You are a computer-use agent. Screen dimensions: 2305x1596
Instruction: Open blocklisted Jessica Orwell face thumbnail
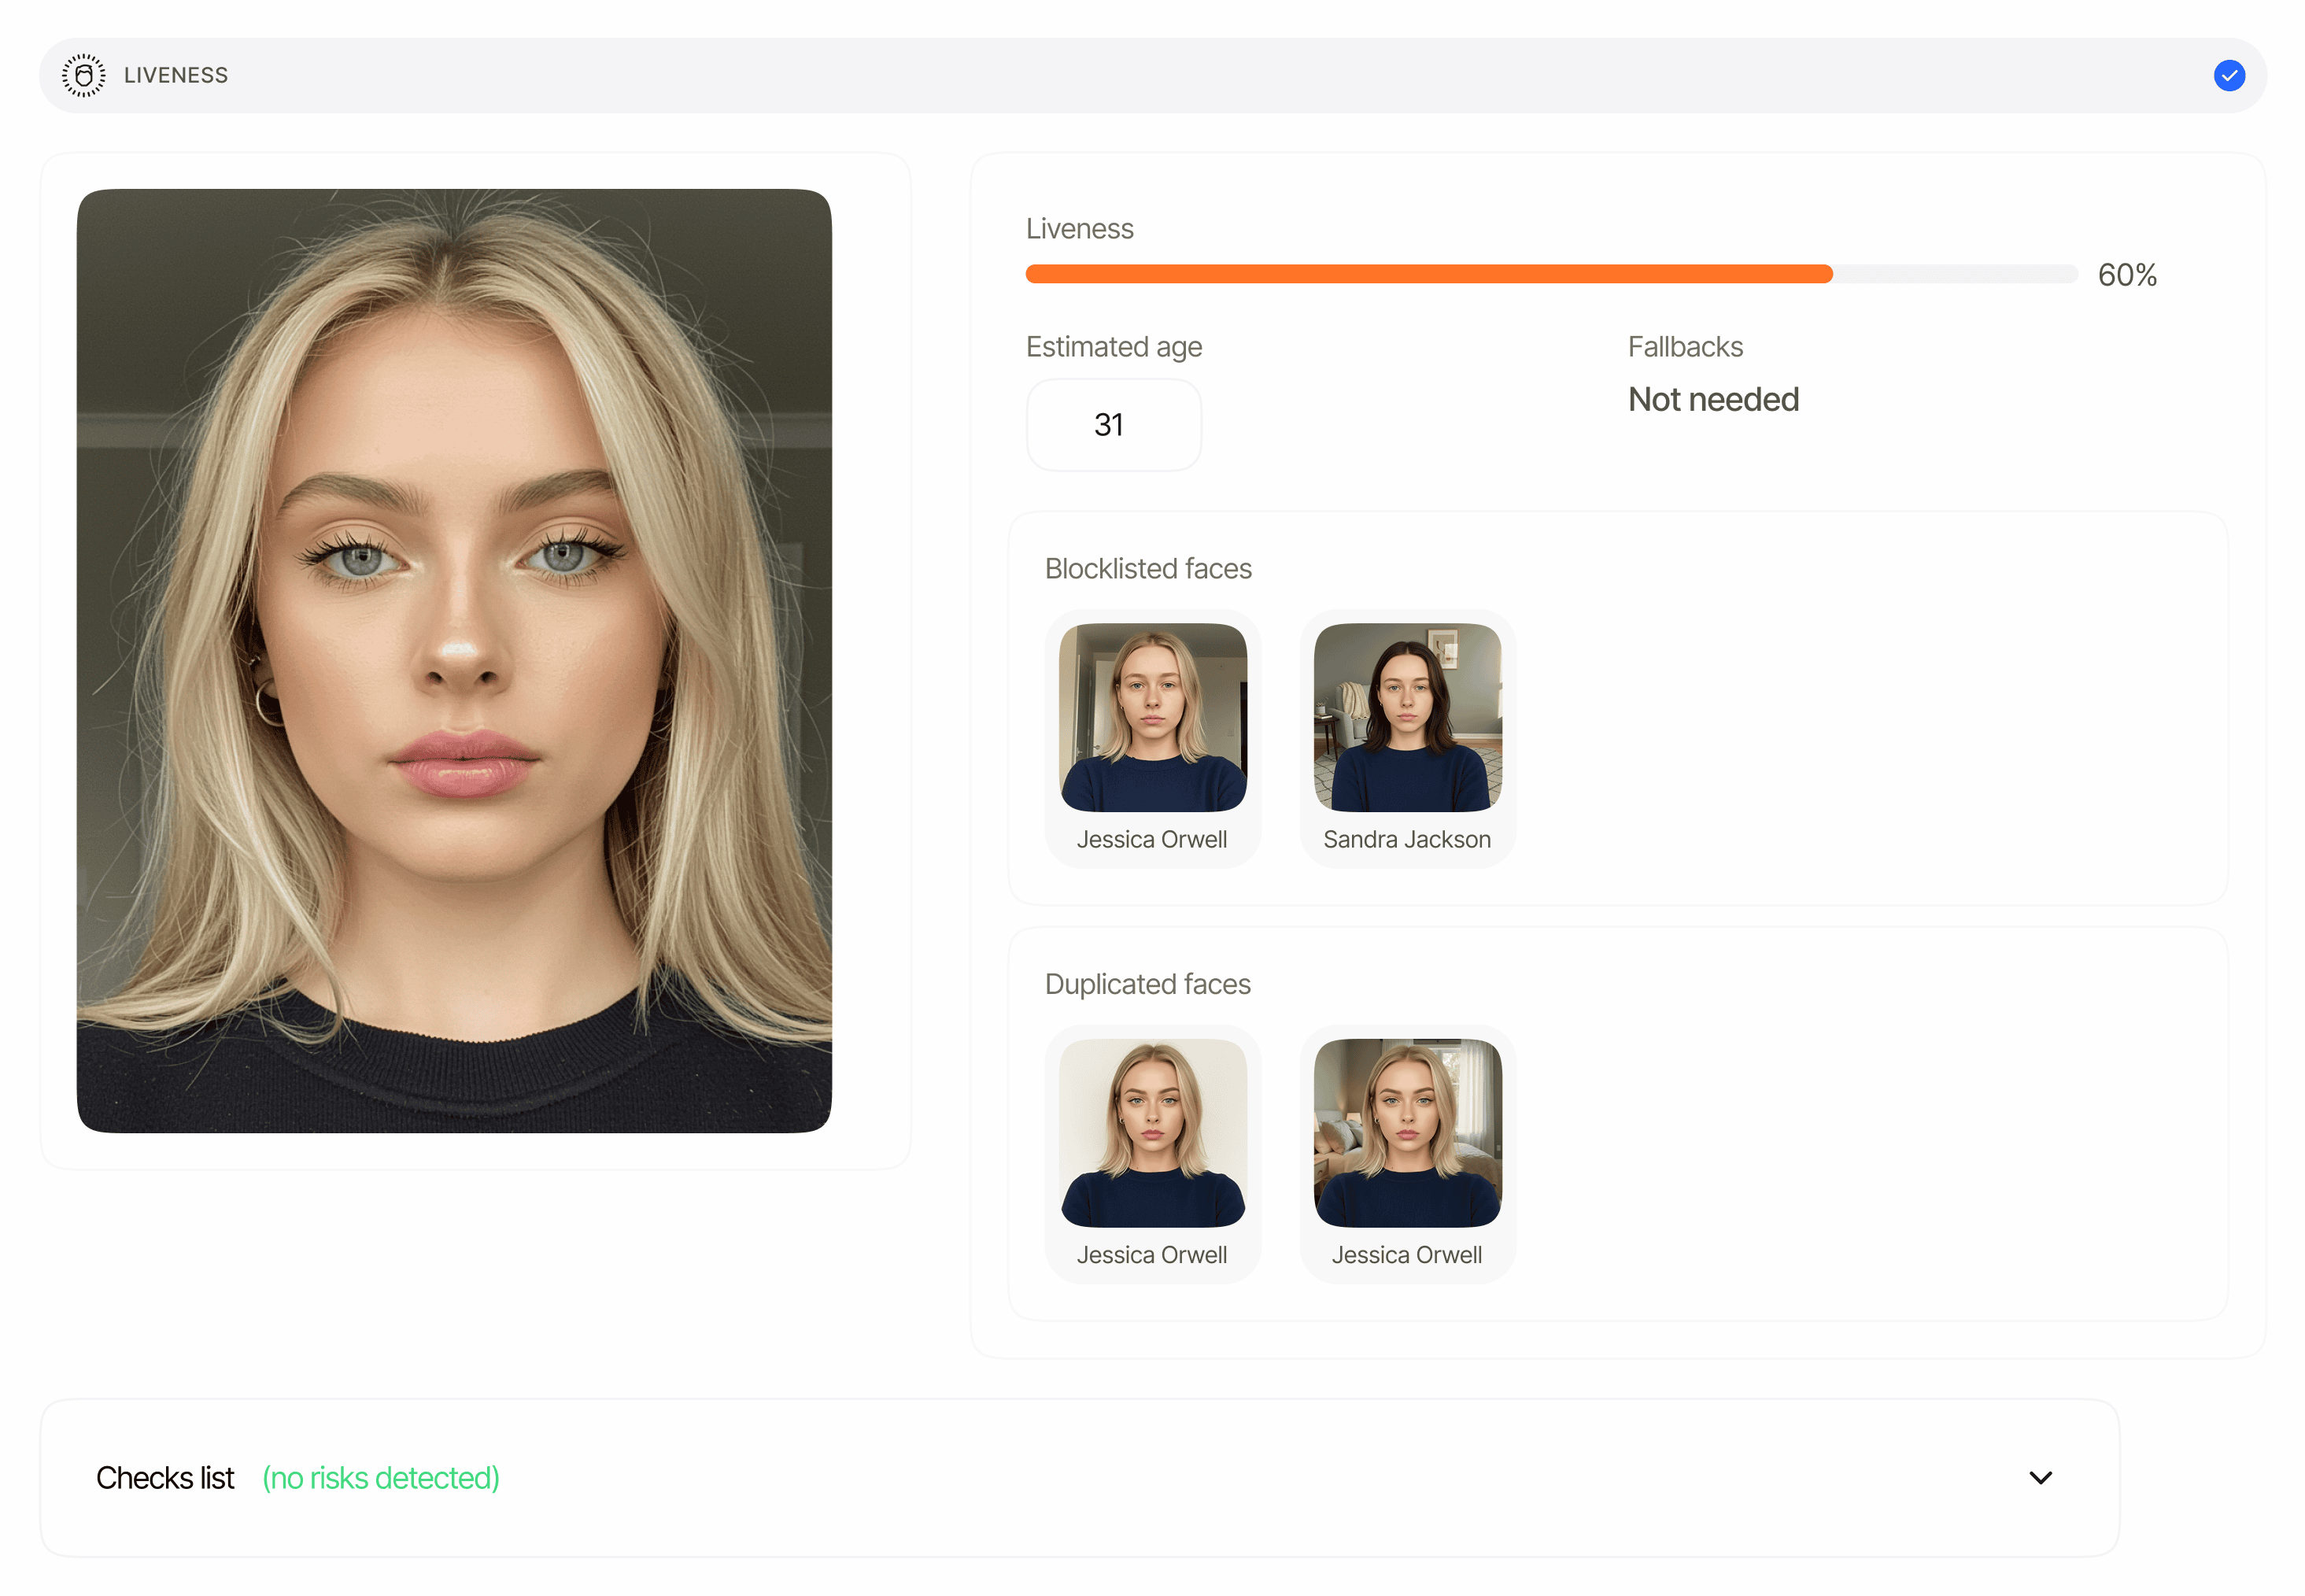pos(1152,717)
